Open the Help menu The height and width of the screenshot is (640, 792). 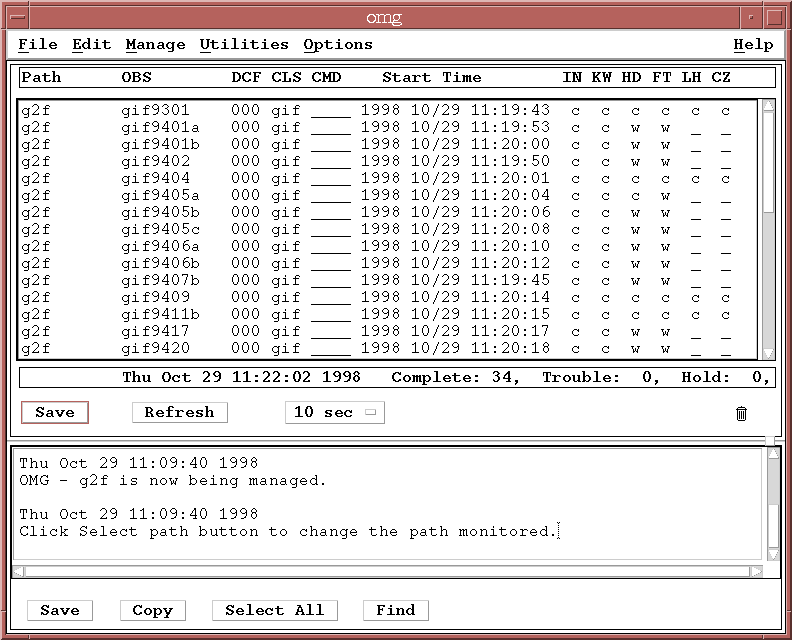752,45
